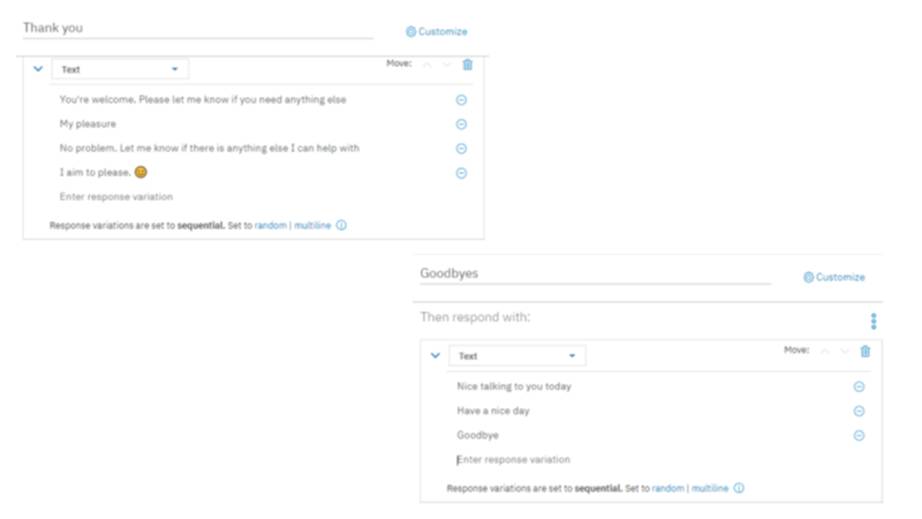Click info icon beside Thank you multiline link
The image size is (922, 519).
341,226
